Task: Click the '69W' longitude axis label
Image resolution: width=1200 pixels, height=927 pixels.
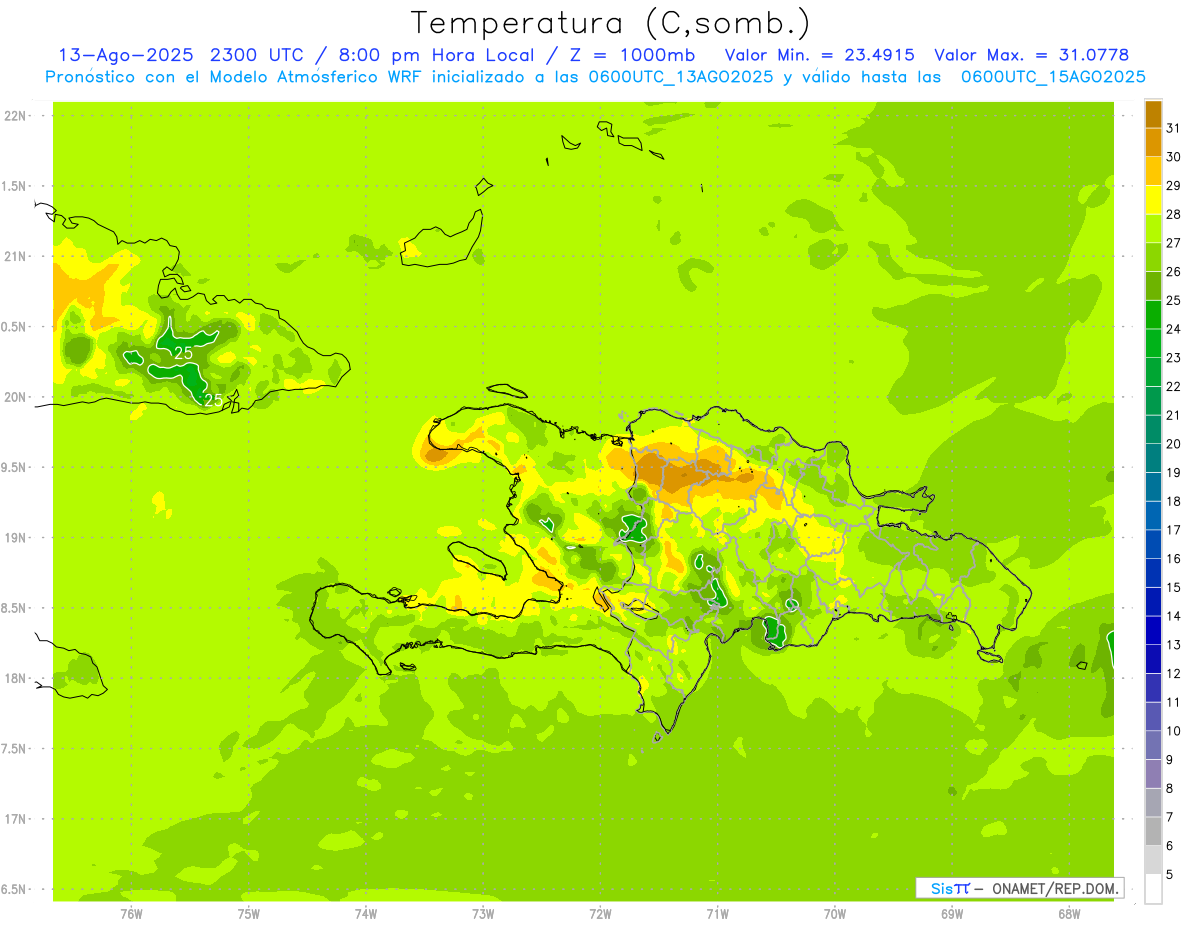Action: [x=952, y=914]
